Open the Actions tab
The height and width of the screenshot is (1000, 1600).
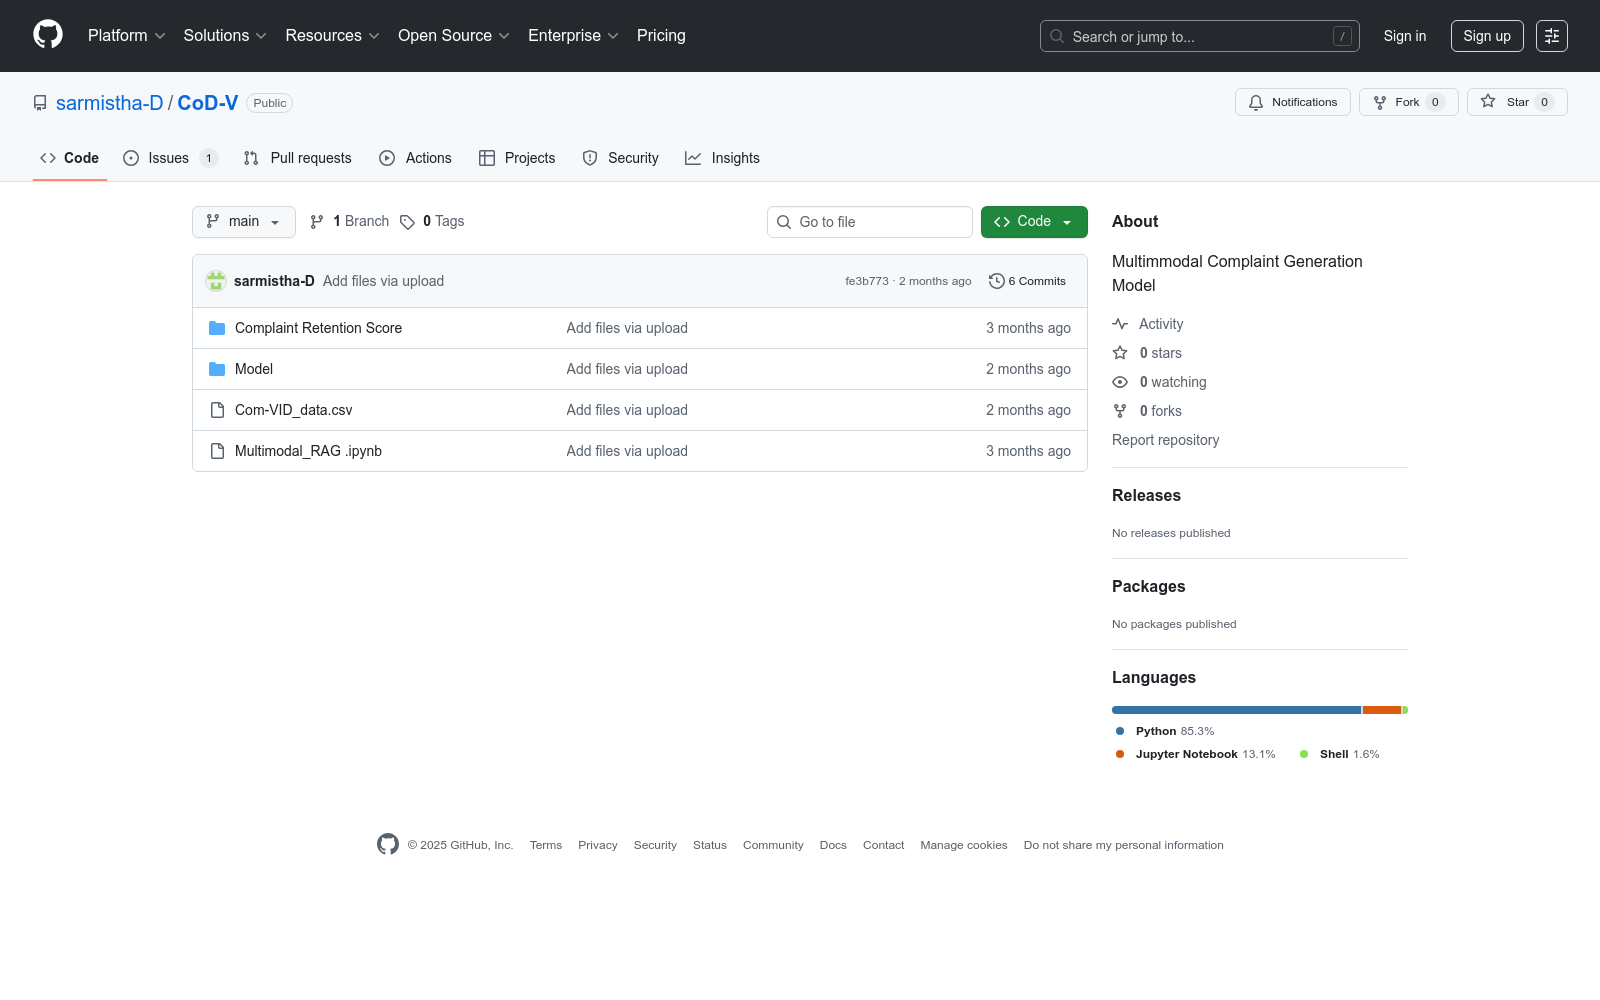pos(415,158)
